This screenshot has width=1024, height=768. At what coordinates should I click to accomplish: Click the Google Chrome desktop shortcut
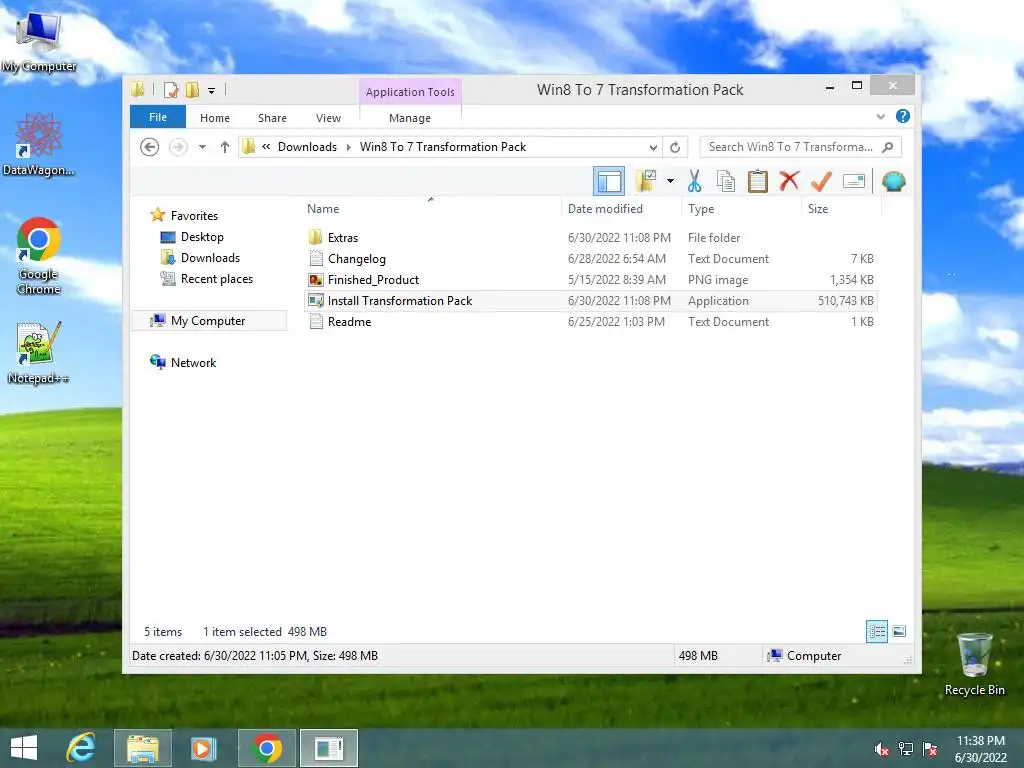pyautogui.click(x=39, y=256)
